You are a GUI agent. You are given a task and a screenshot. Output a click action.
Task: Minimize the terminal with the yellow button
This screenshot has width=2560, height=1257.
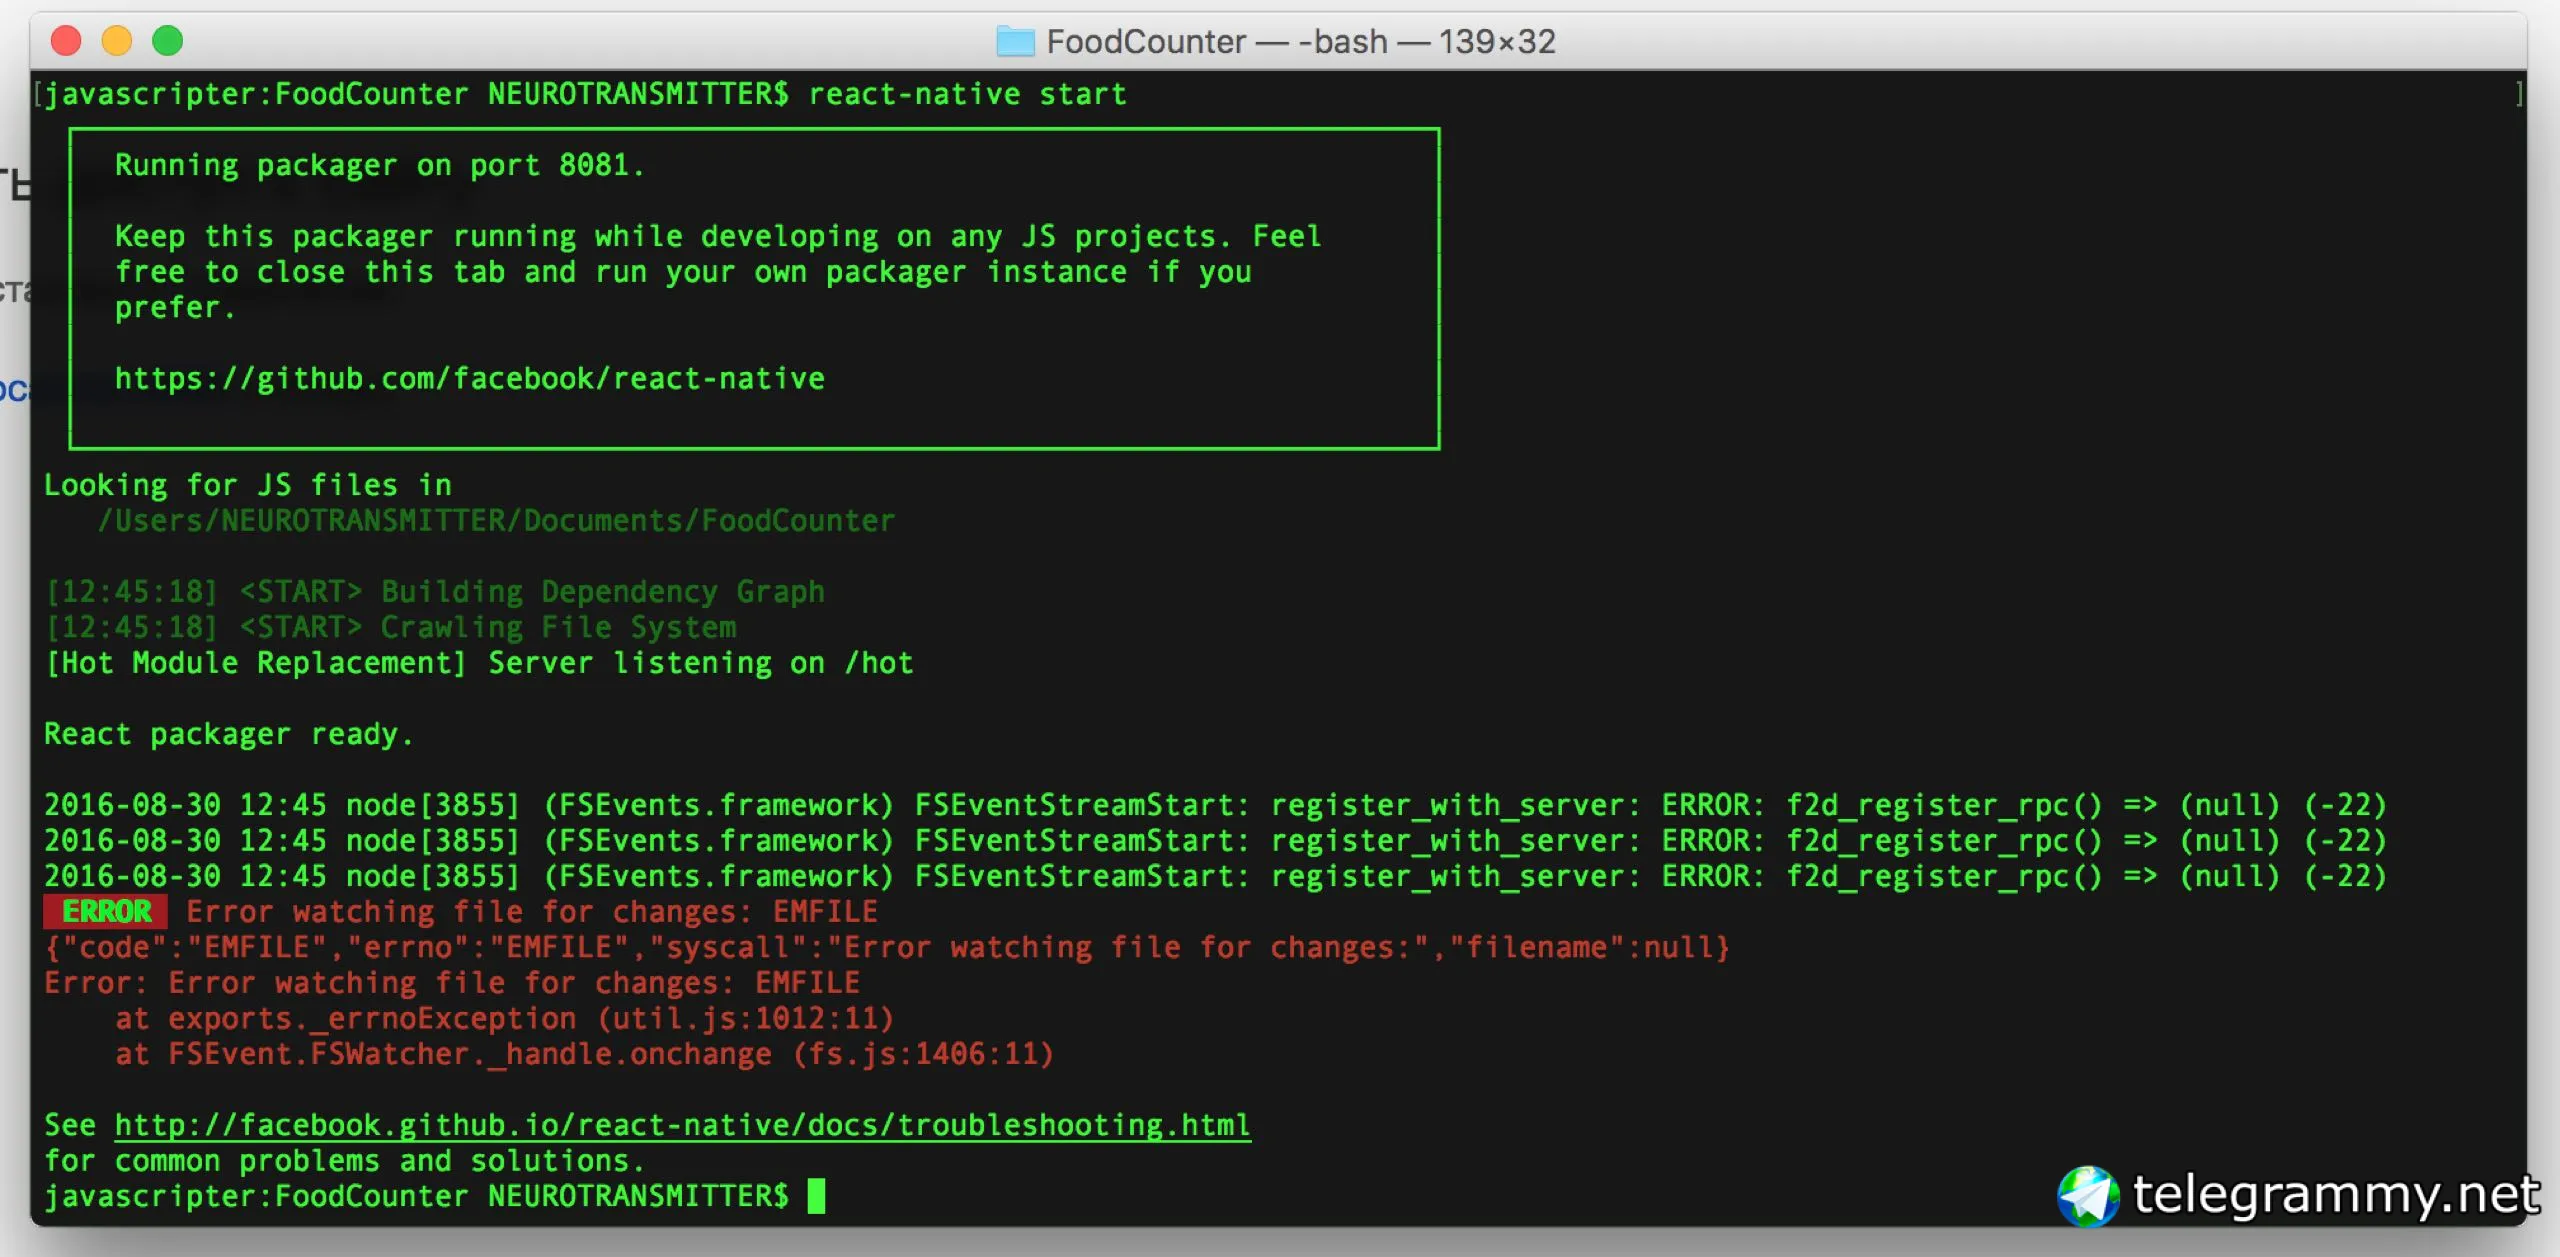pos(117,41)
